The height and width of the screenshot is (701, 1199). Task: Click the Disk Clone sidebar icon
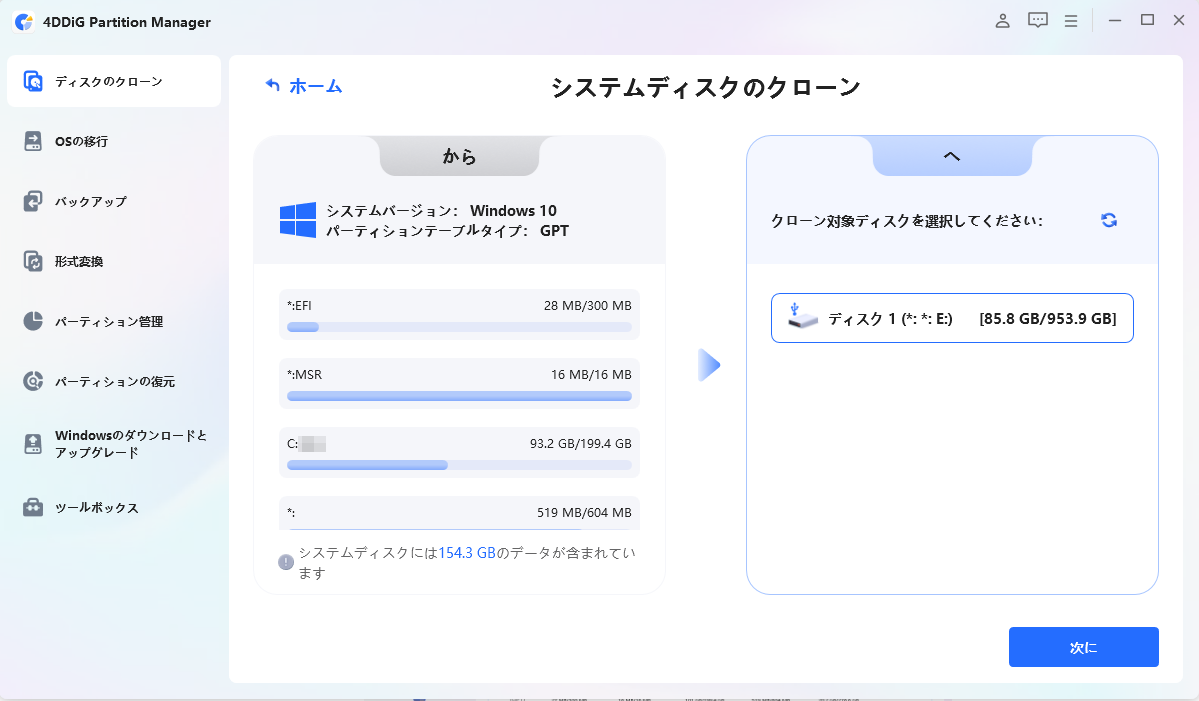[34, 81]
